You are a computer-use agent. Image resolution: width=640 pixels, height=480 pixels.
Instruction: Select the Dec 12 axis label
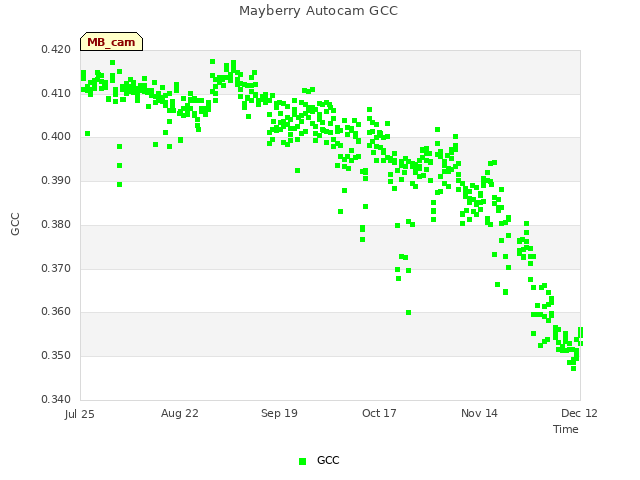point(579,413)
